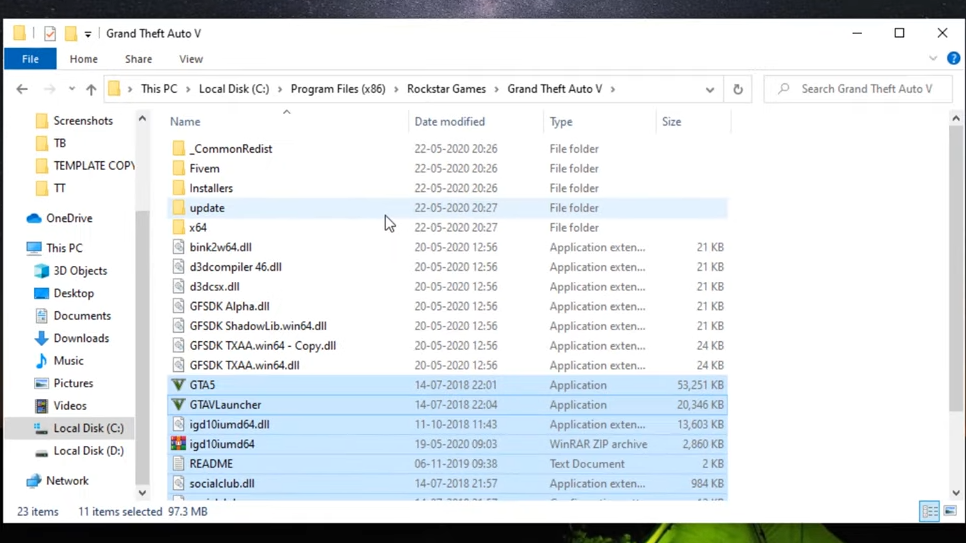Switch to Details view layout button
Screen dimensions: 966x543
[x=930, y=511]
